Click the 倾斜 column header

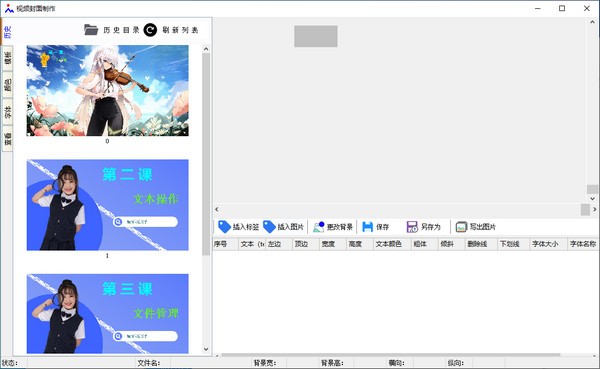pyautogui.click(x=451, y=244)
